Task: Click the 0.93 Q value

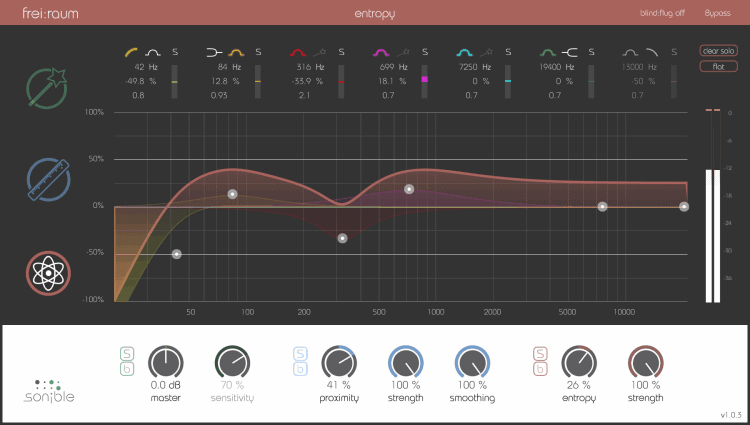Action: coord(219,95)
